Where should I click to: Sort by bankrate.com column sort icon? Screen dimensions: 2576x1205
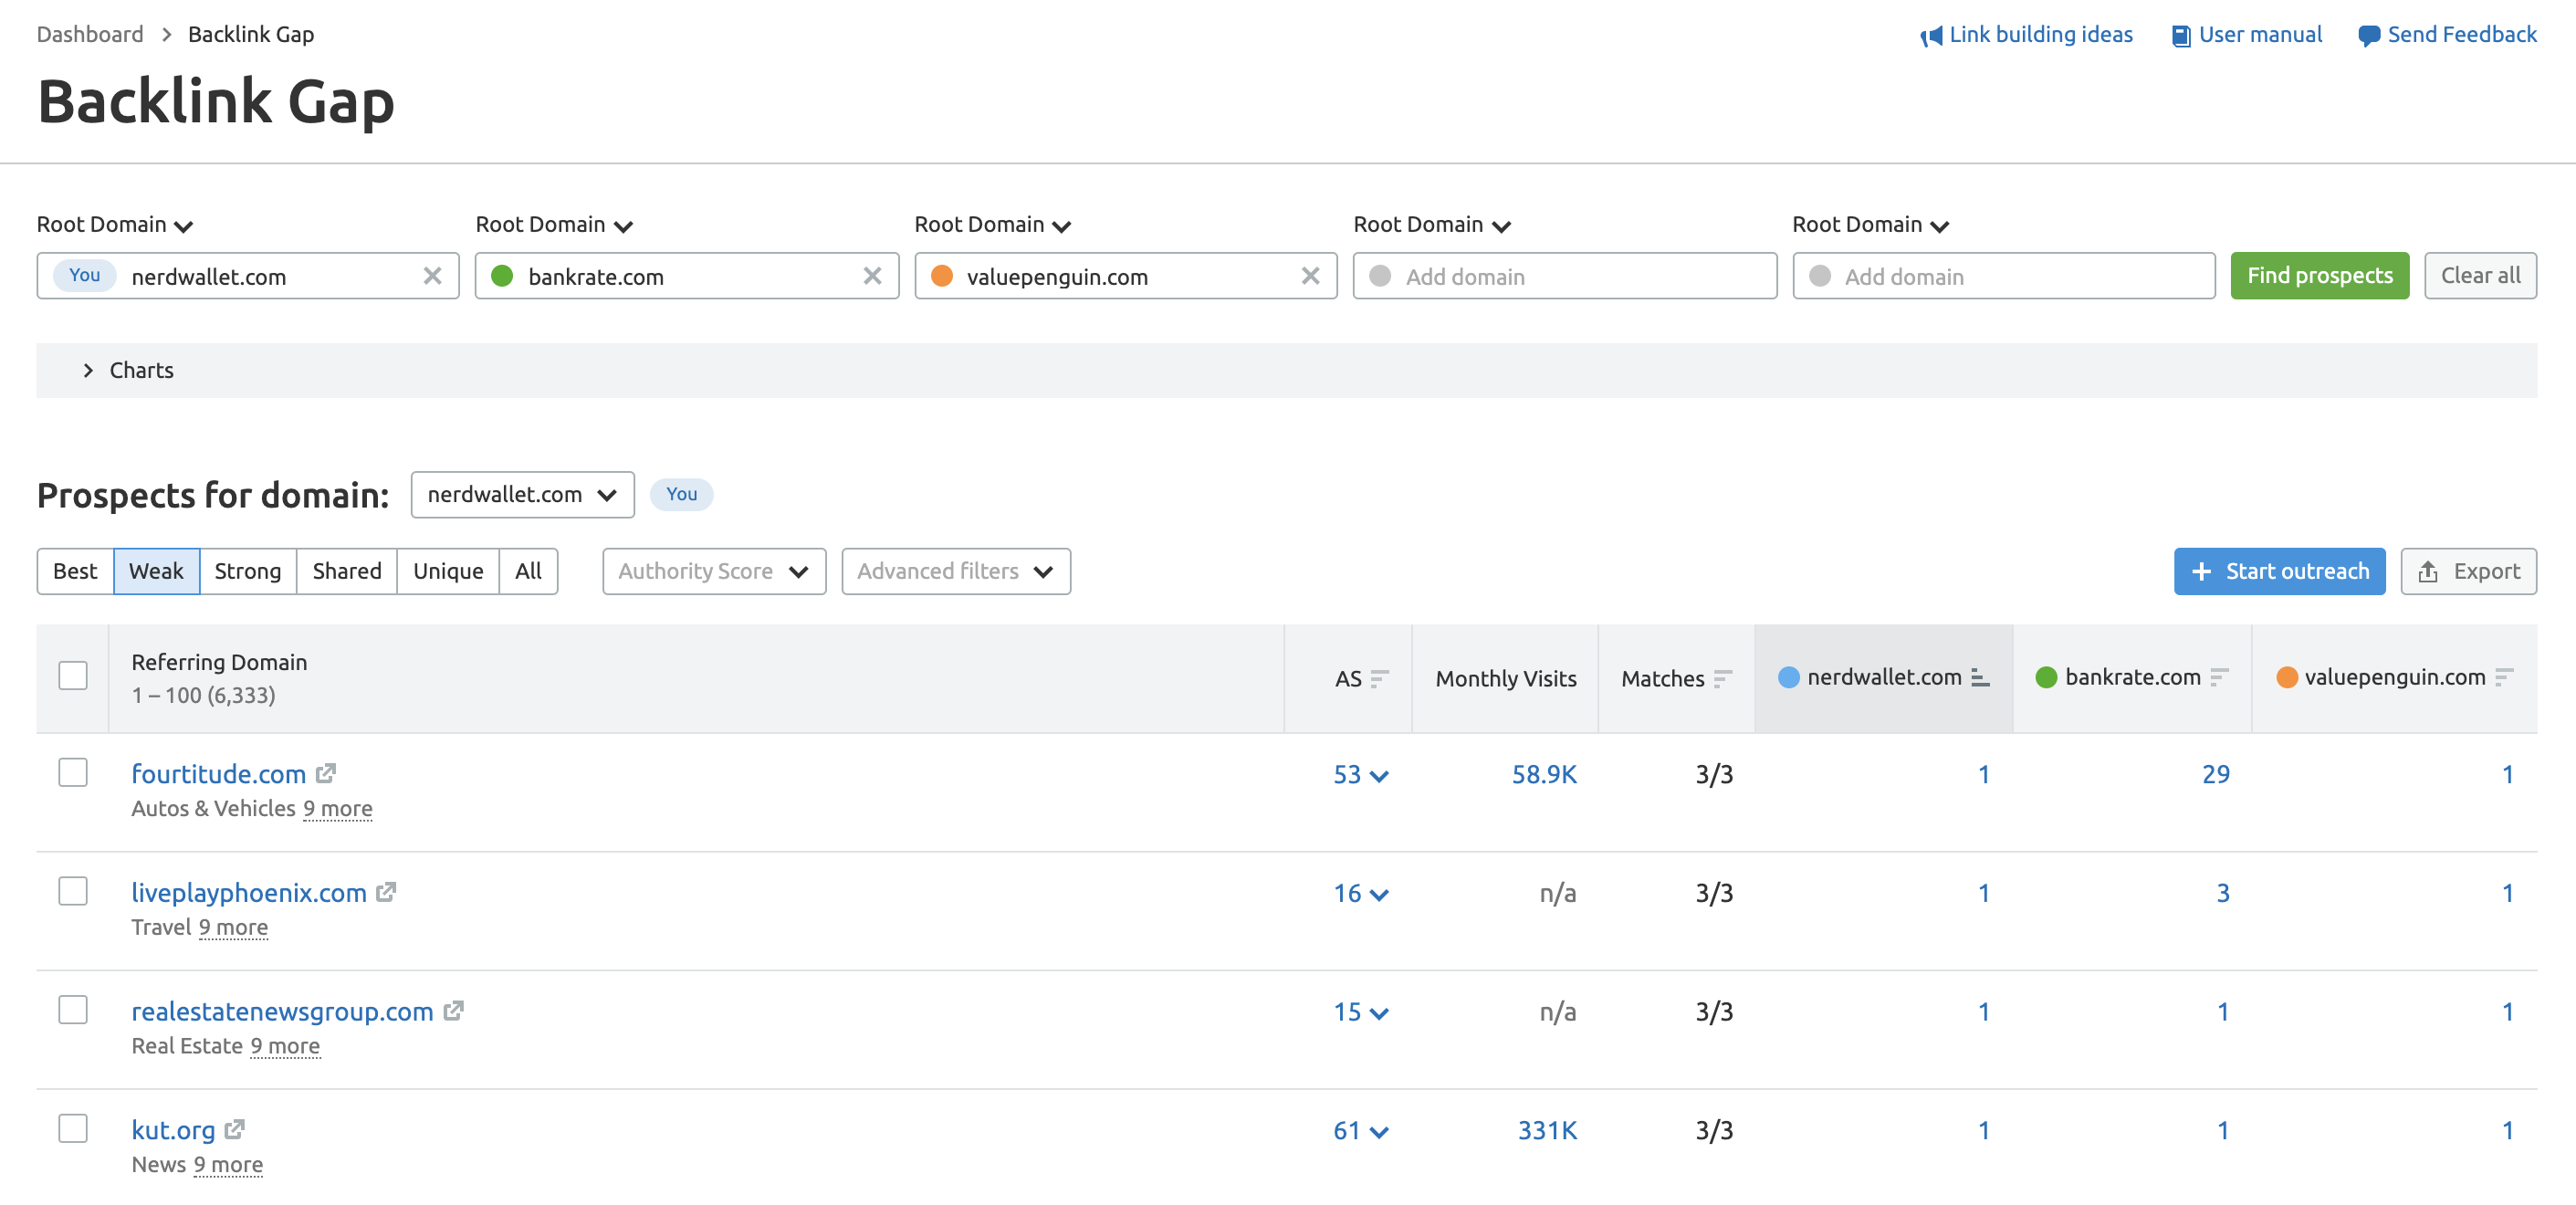coord(2219,677)
